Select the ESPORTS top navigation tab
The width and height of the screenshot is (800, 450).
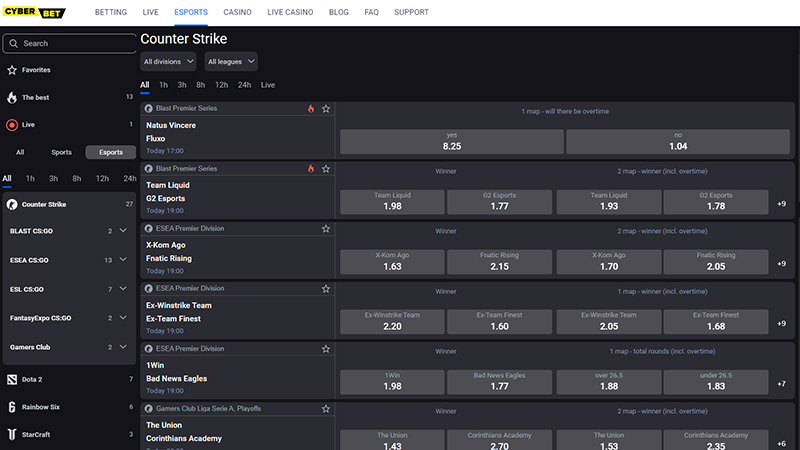point(191,12)
